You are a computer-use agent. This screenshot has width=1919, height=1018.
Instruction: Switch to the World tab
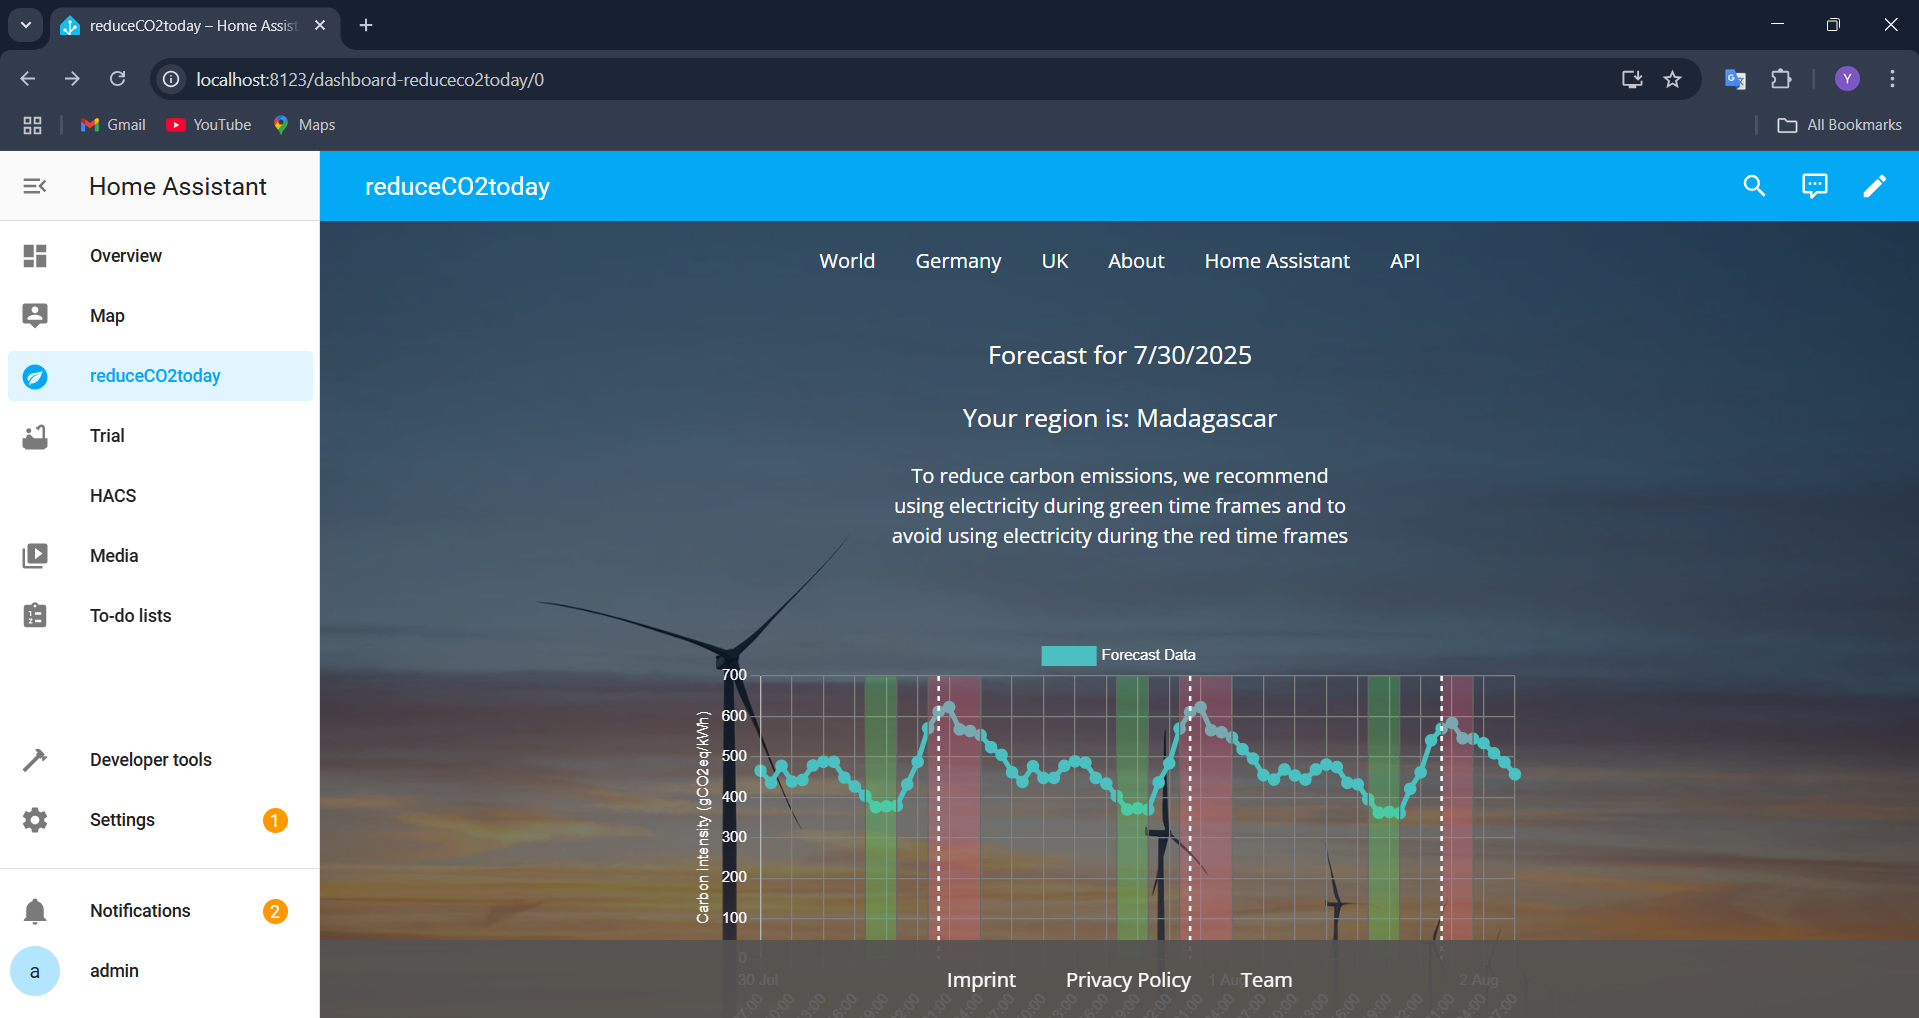tap(847, 261)
